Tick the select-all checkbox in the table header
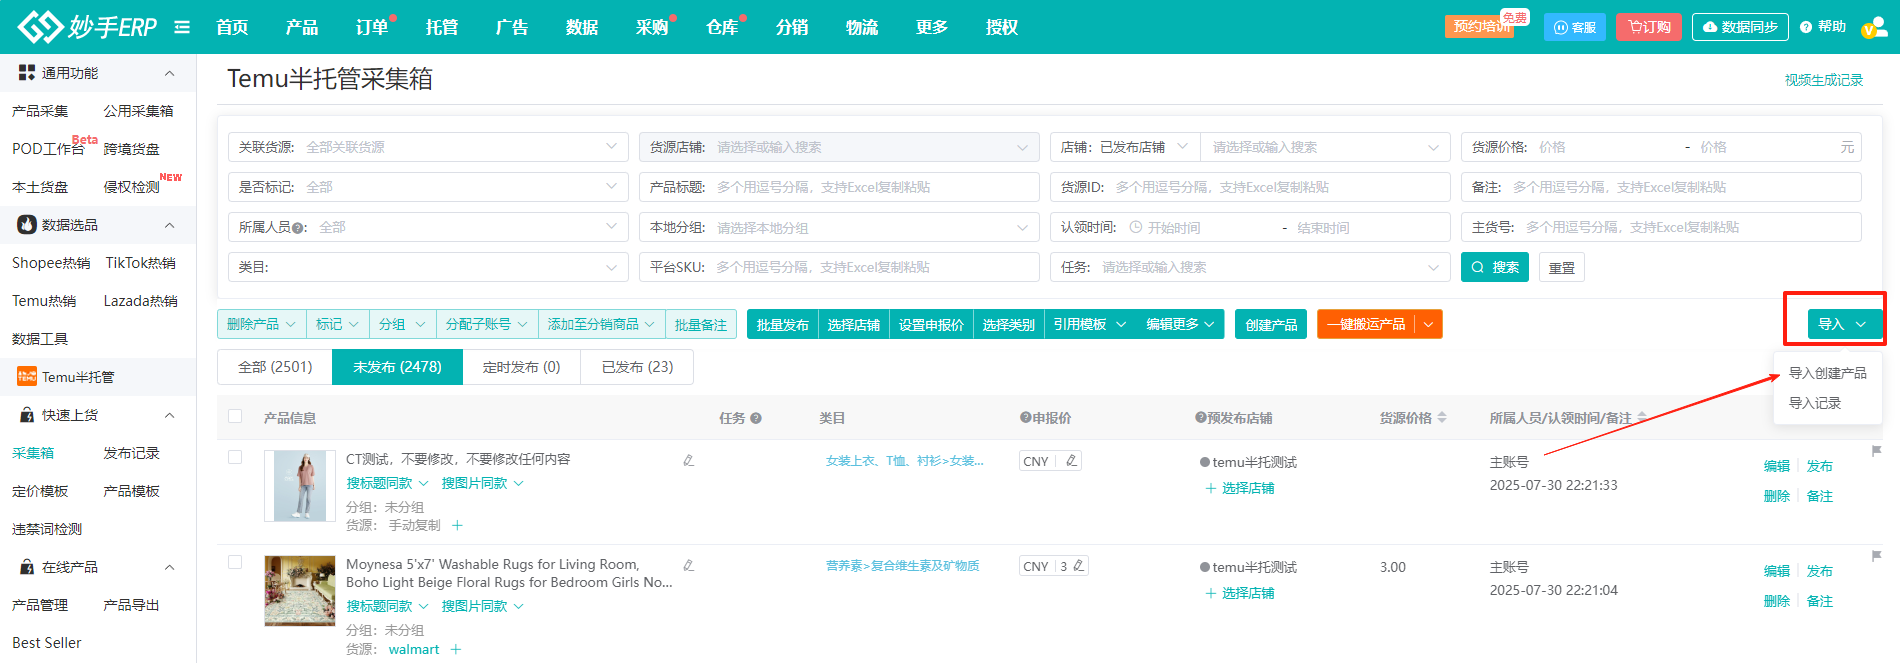Image resolution: width=1900 pixels, height=663 pixels. (235, 416)
